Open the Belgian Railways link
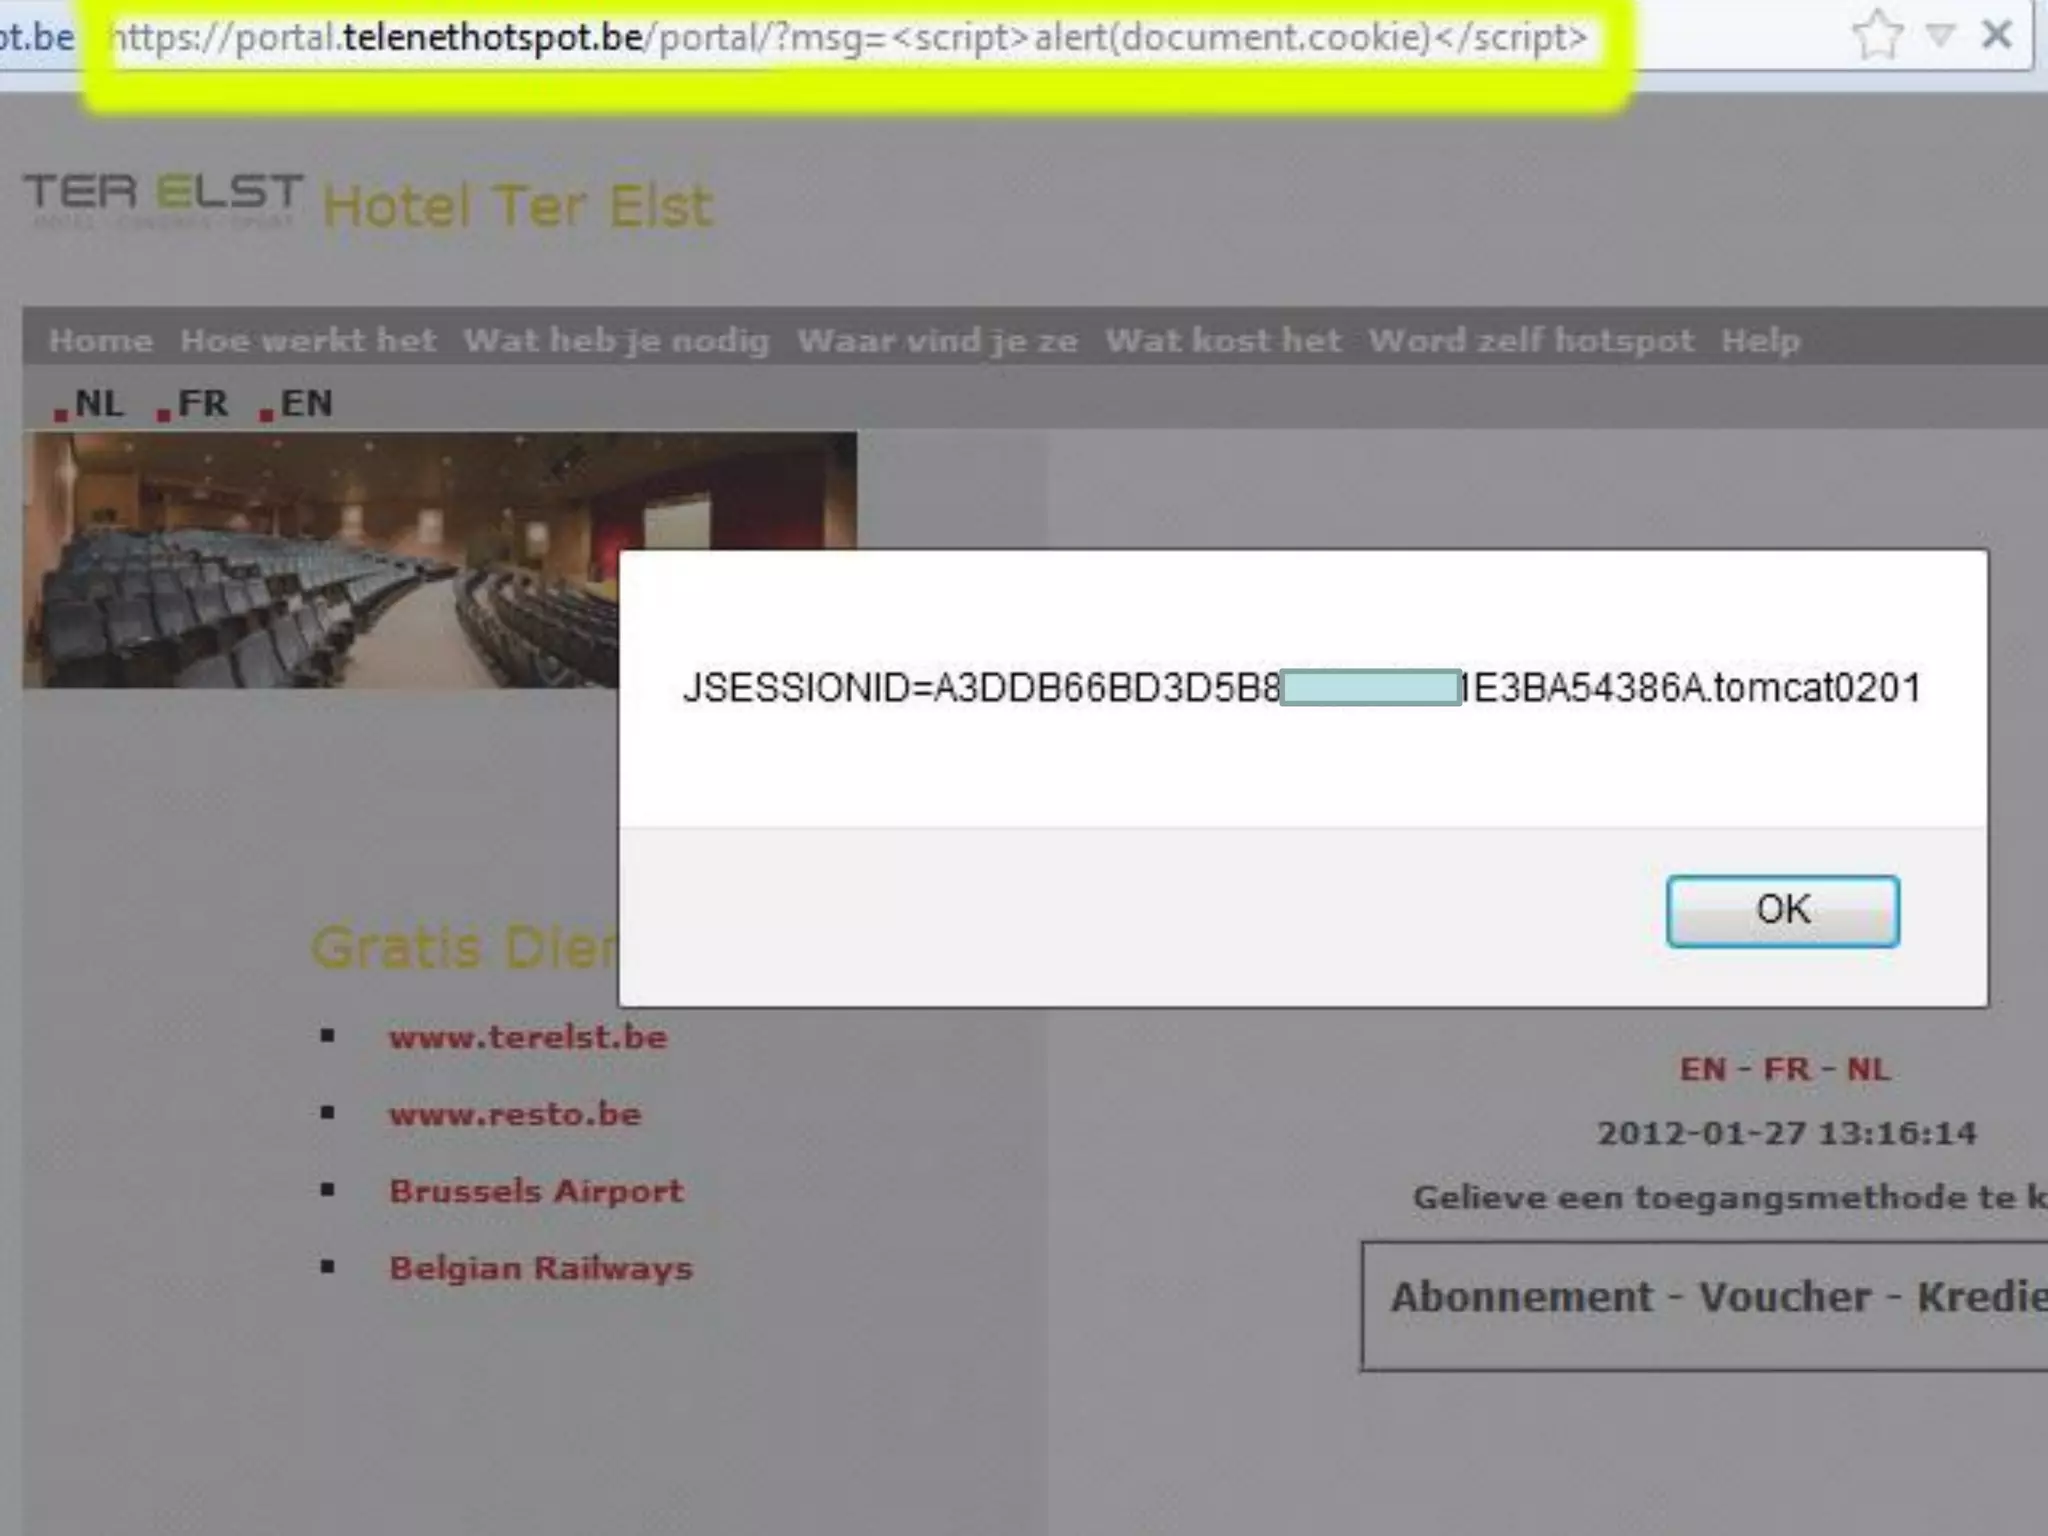 click(540, 1268)
